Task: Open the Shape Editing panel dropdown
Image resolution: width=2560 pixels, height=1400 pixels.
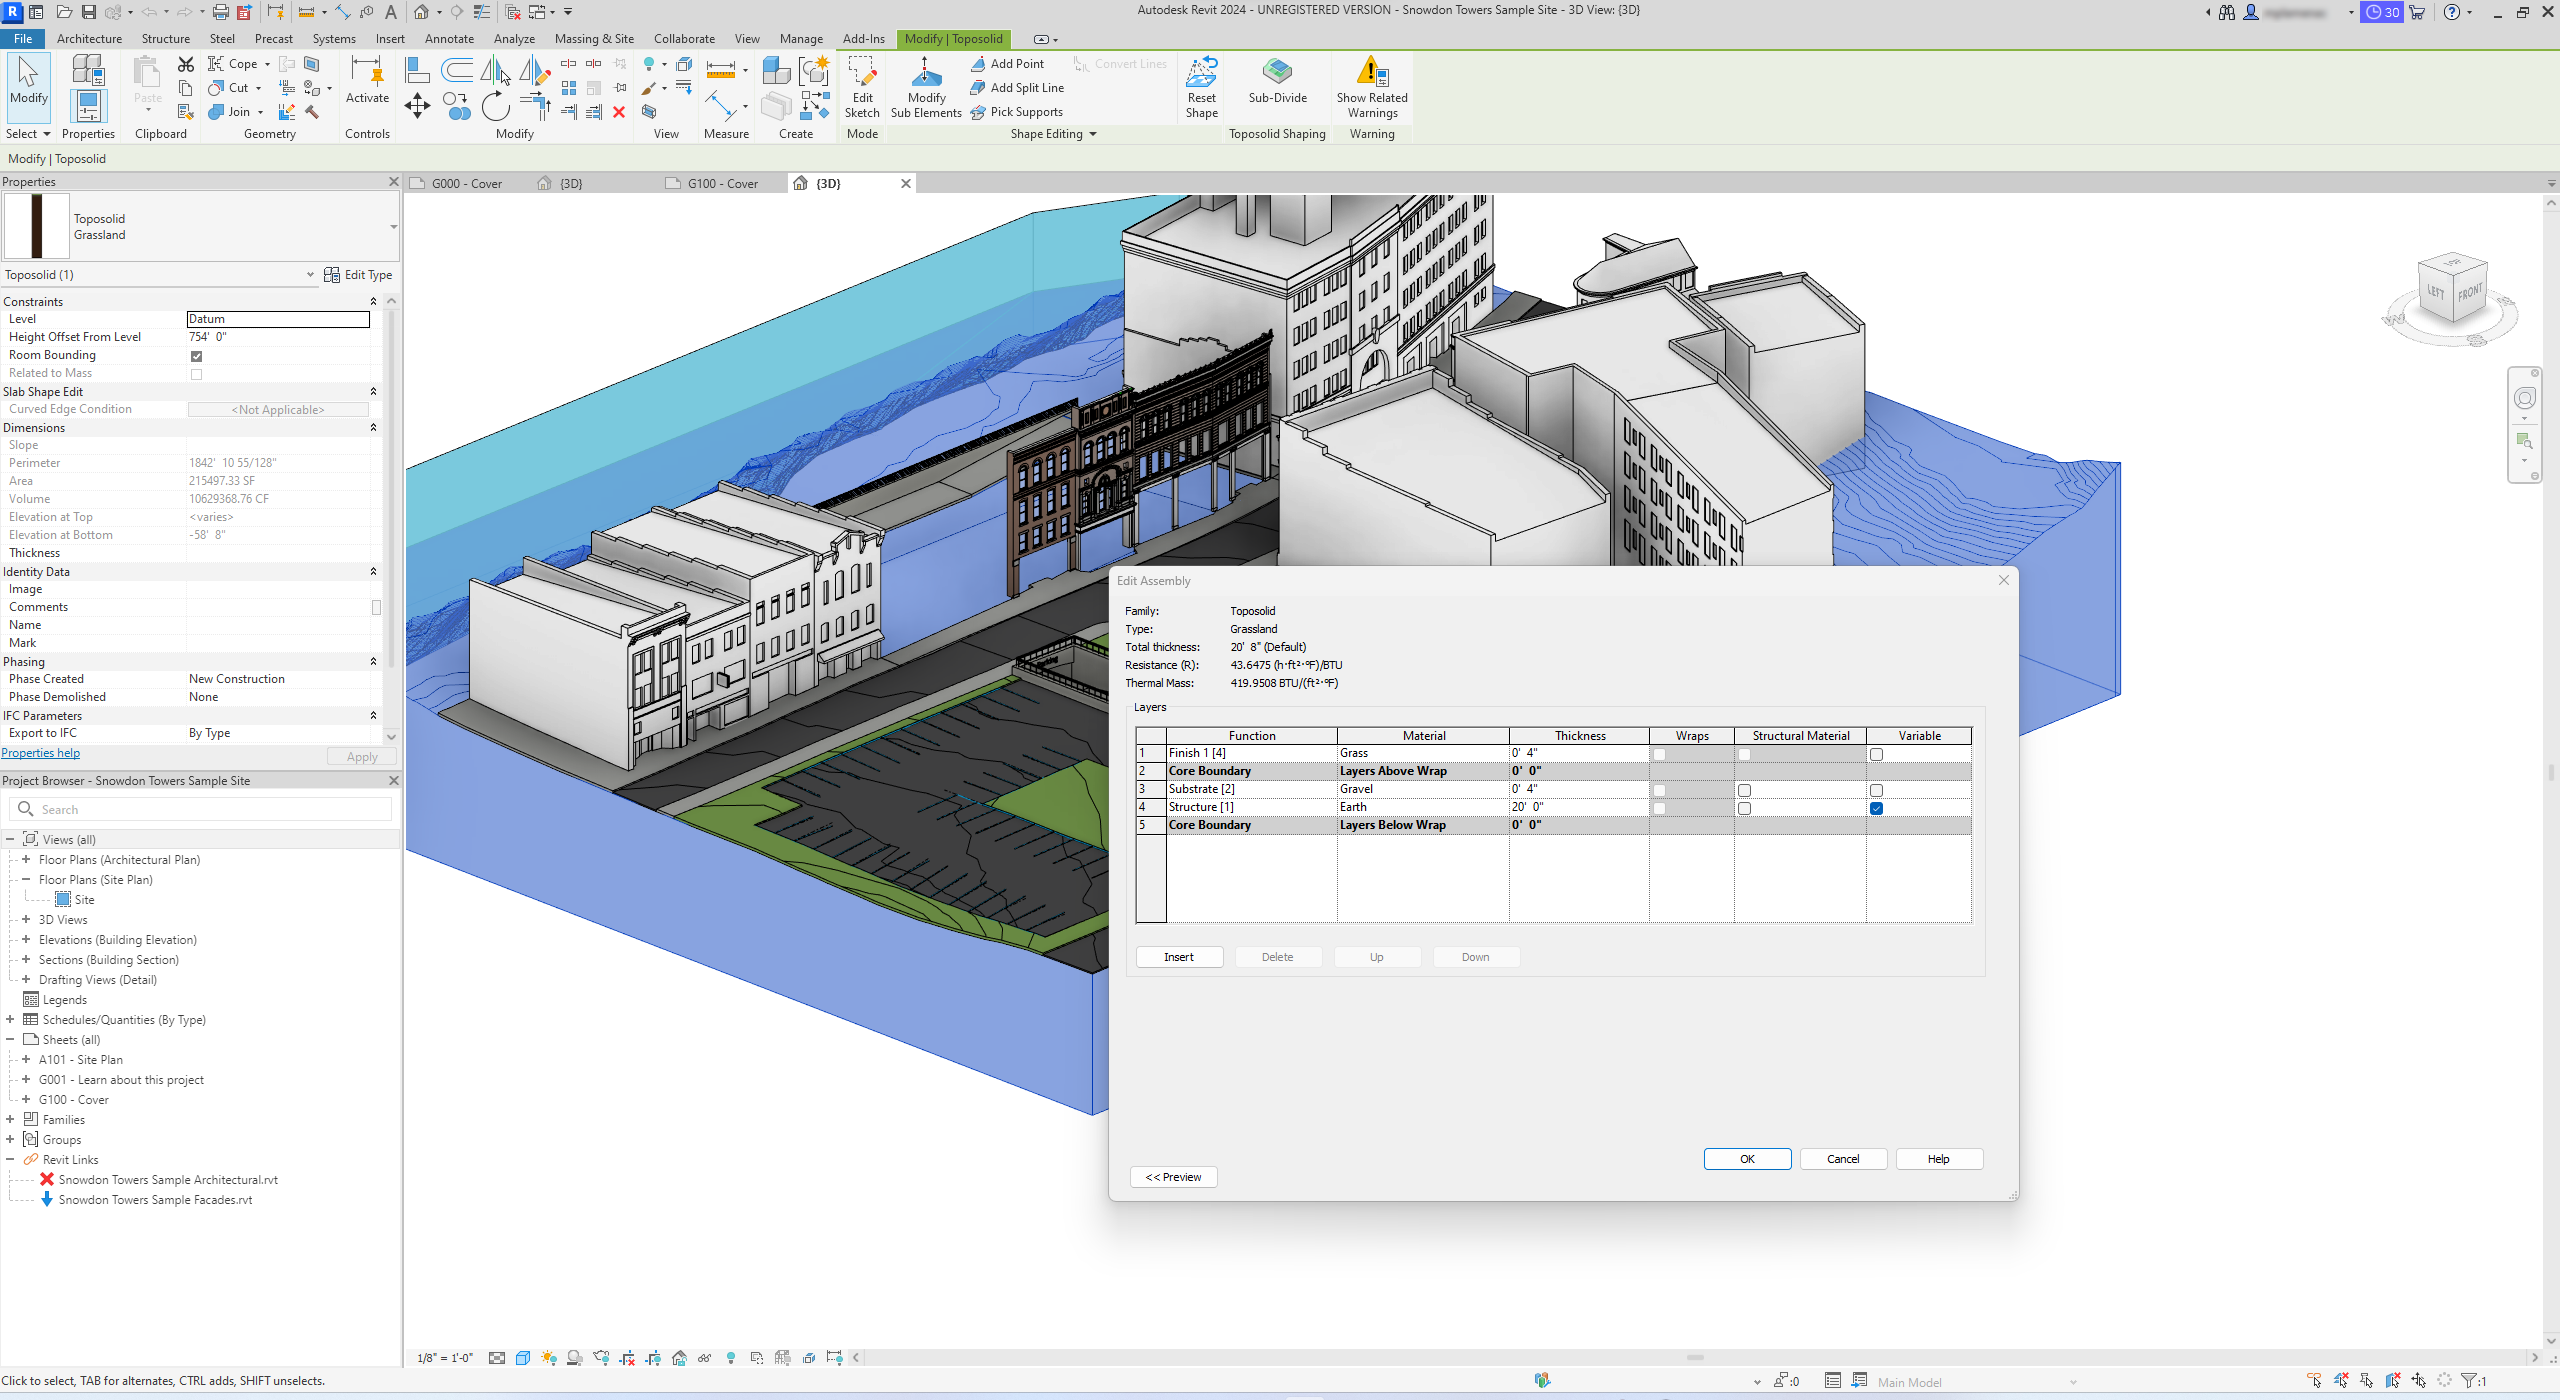Action: pos(1053,134)
